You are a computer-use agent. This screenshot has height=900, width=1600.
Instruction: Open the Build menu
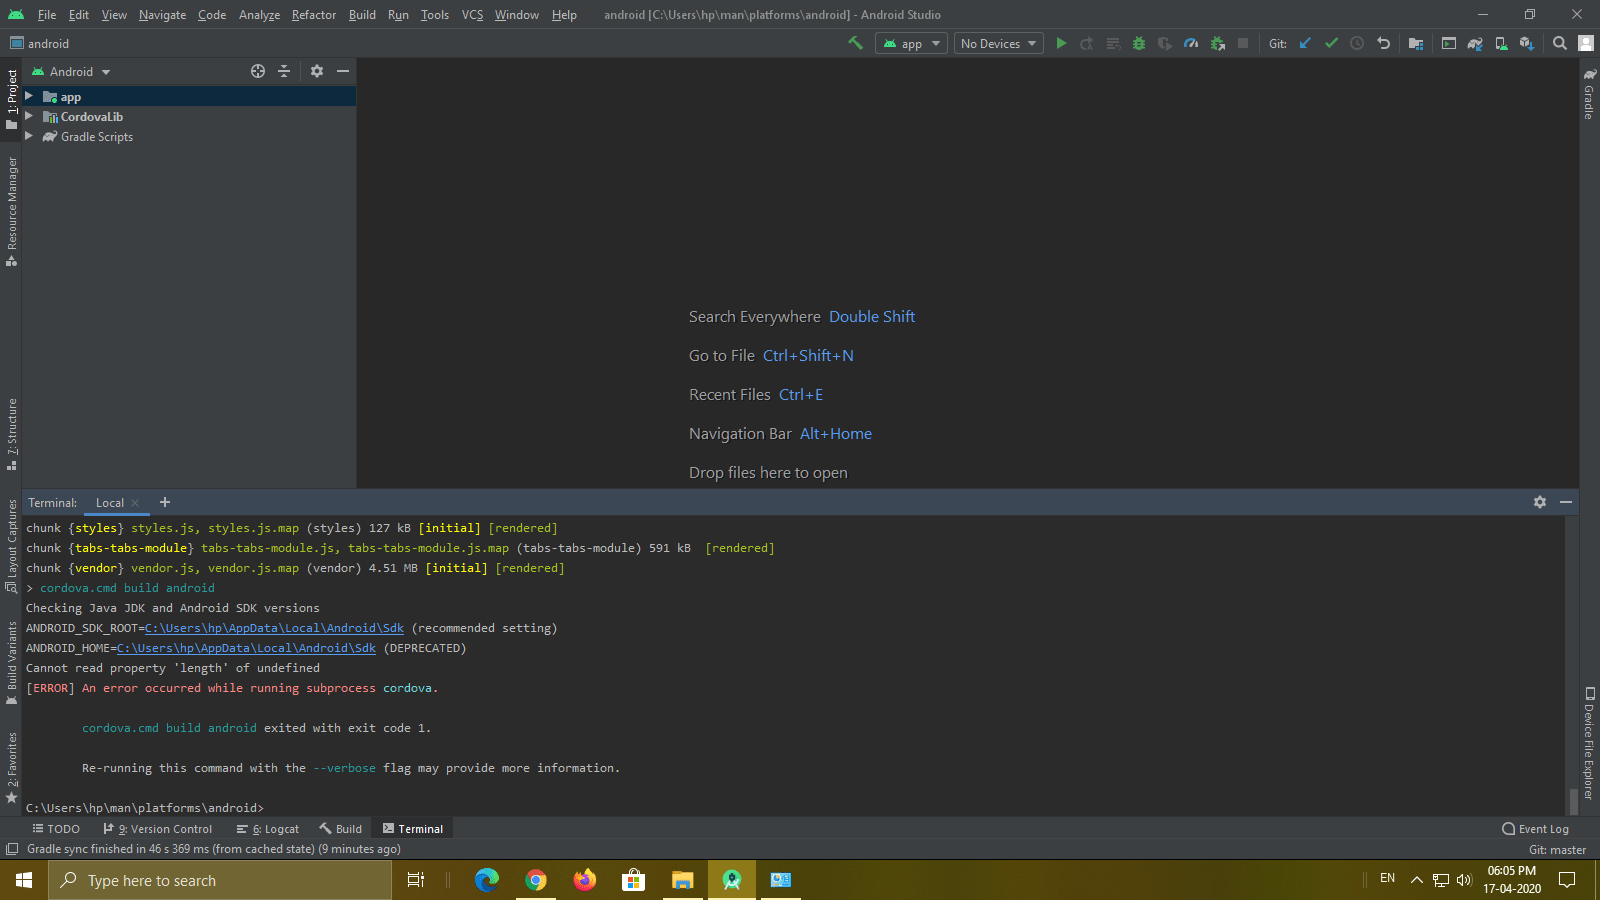(361, 15)
